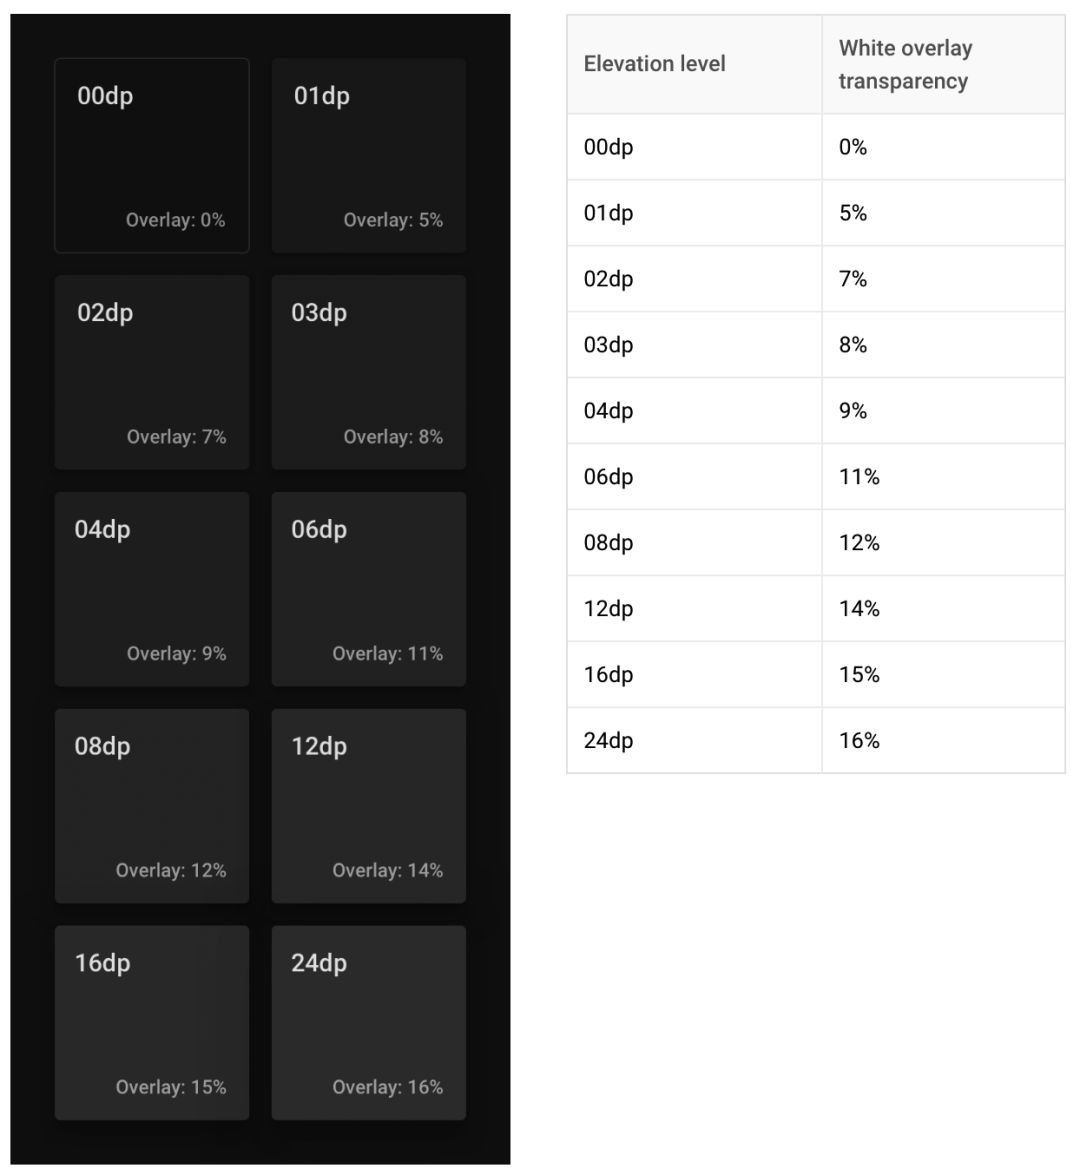This screenshot has height=1175, width=1080.
Task: Select the 15% value in the table
Action: 859,675
